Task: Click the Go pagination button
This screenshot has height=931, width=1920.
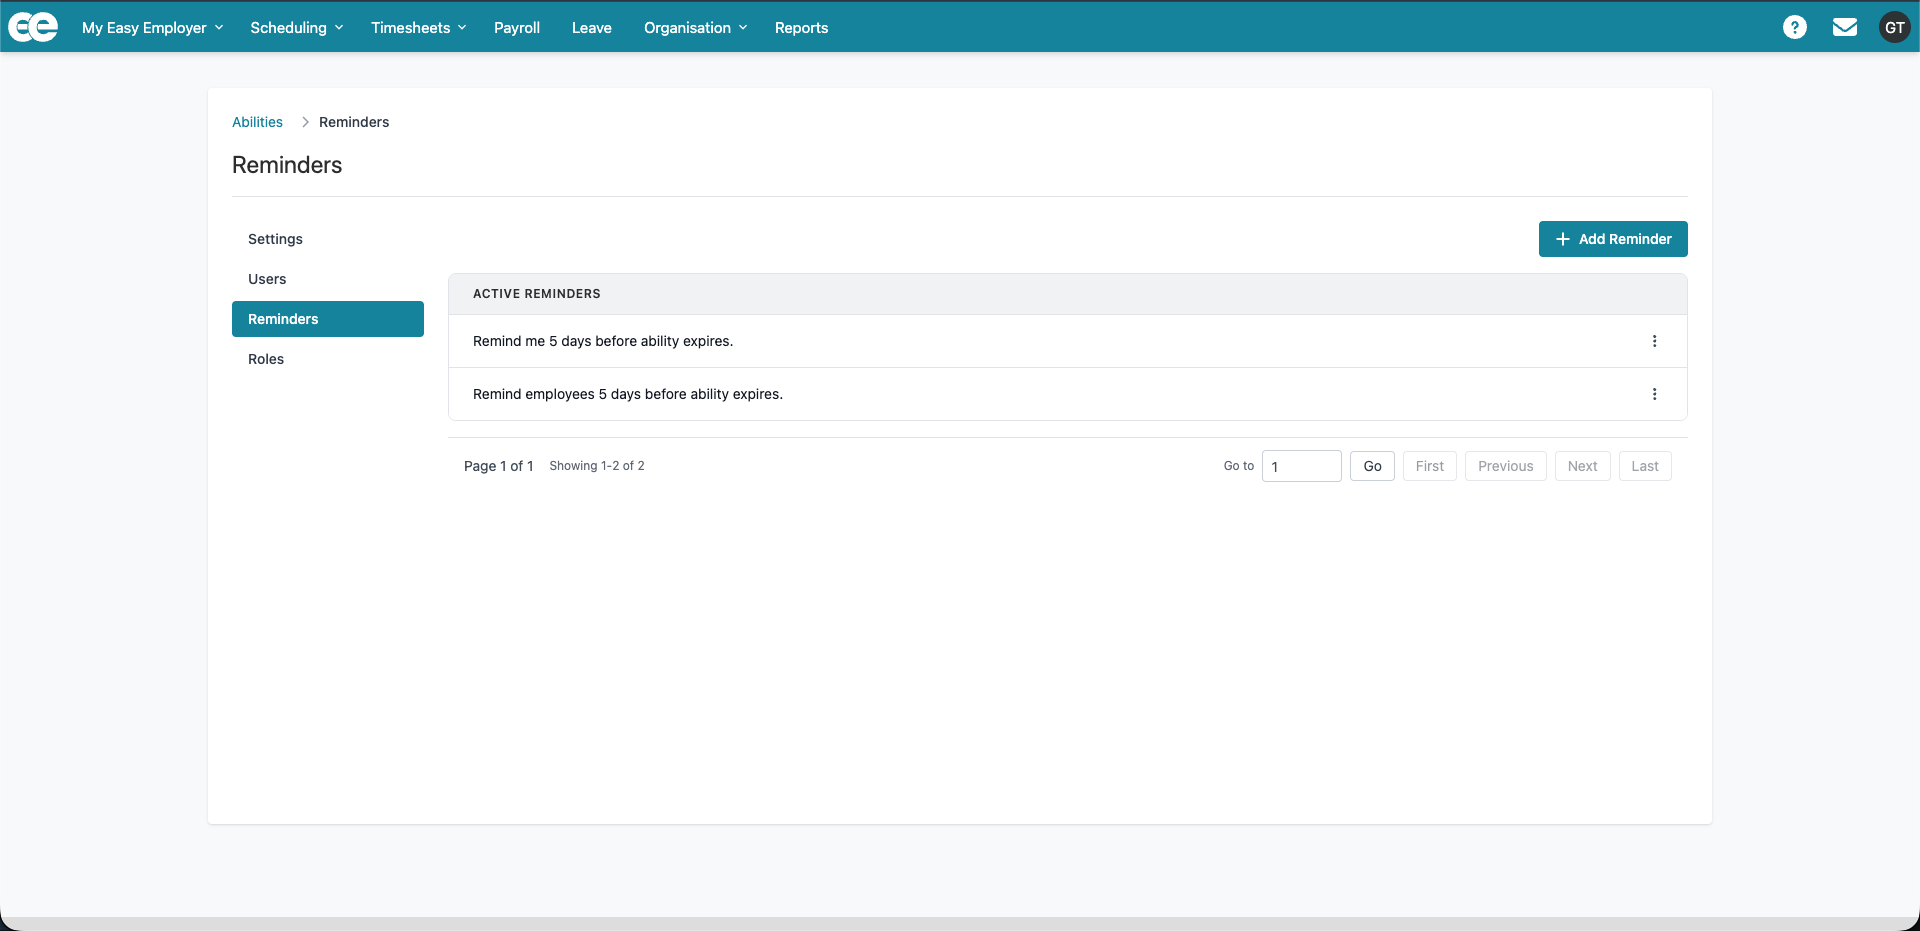Action: pyautogui.click(x=1372, y=466)
